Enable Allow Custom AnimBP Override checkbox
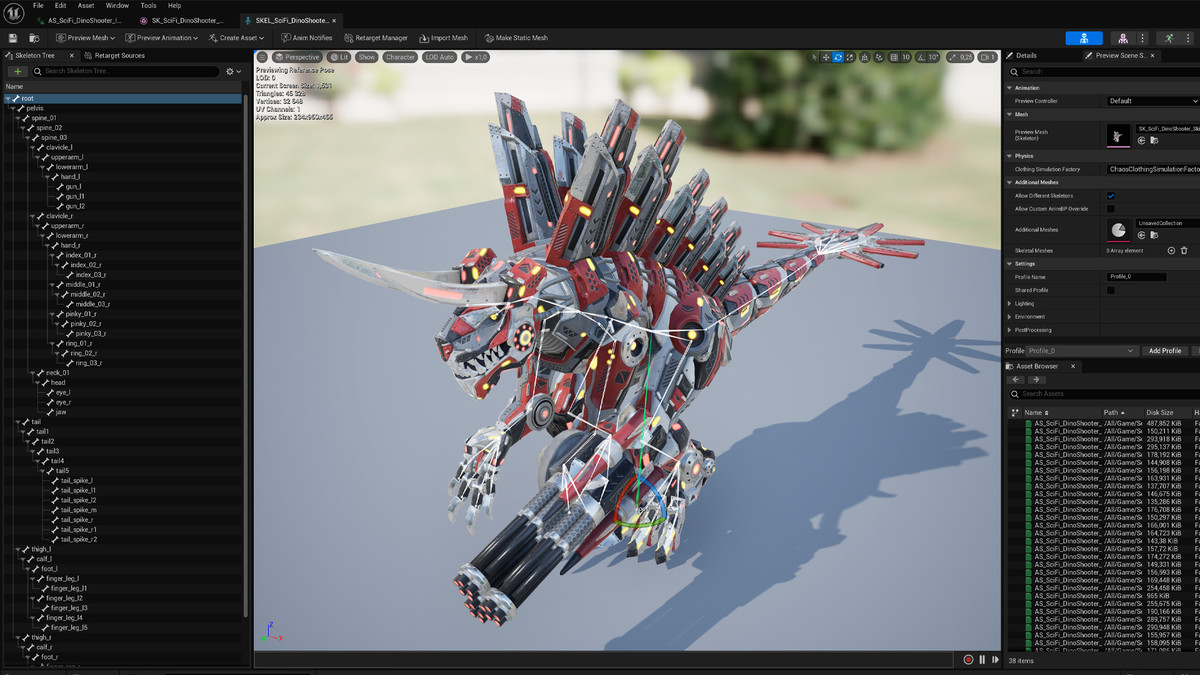 (1111, 209)
